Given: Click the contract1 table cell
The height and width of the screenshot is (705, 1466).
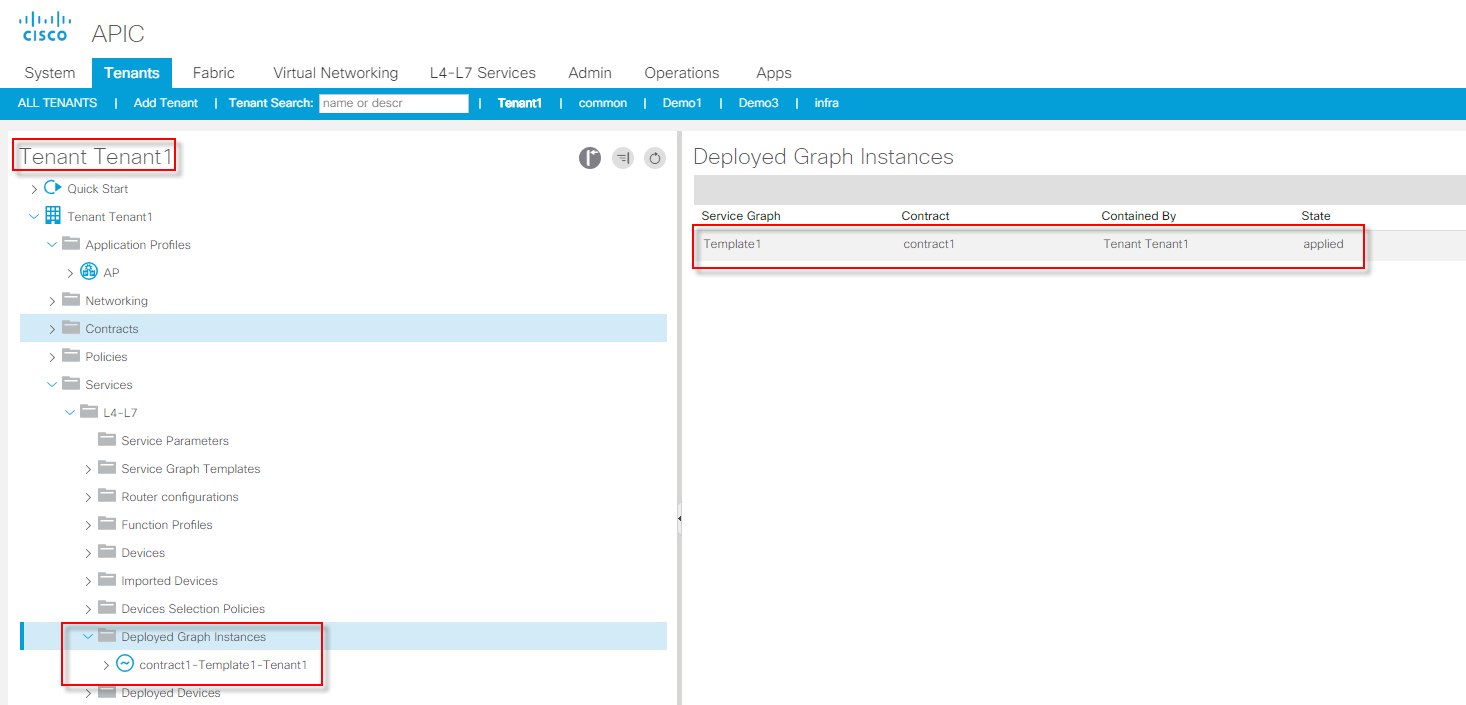Looking at the screenshot, I should point(929,244).
